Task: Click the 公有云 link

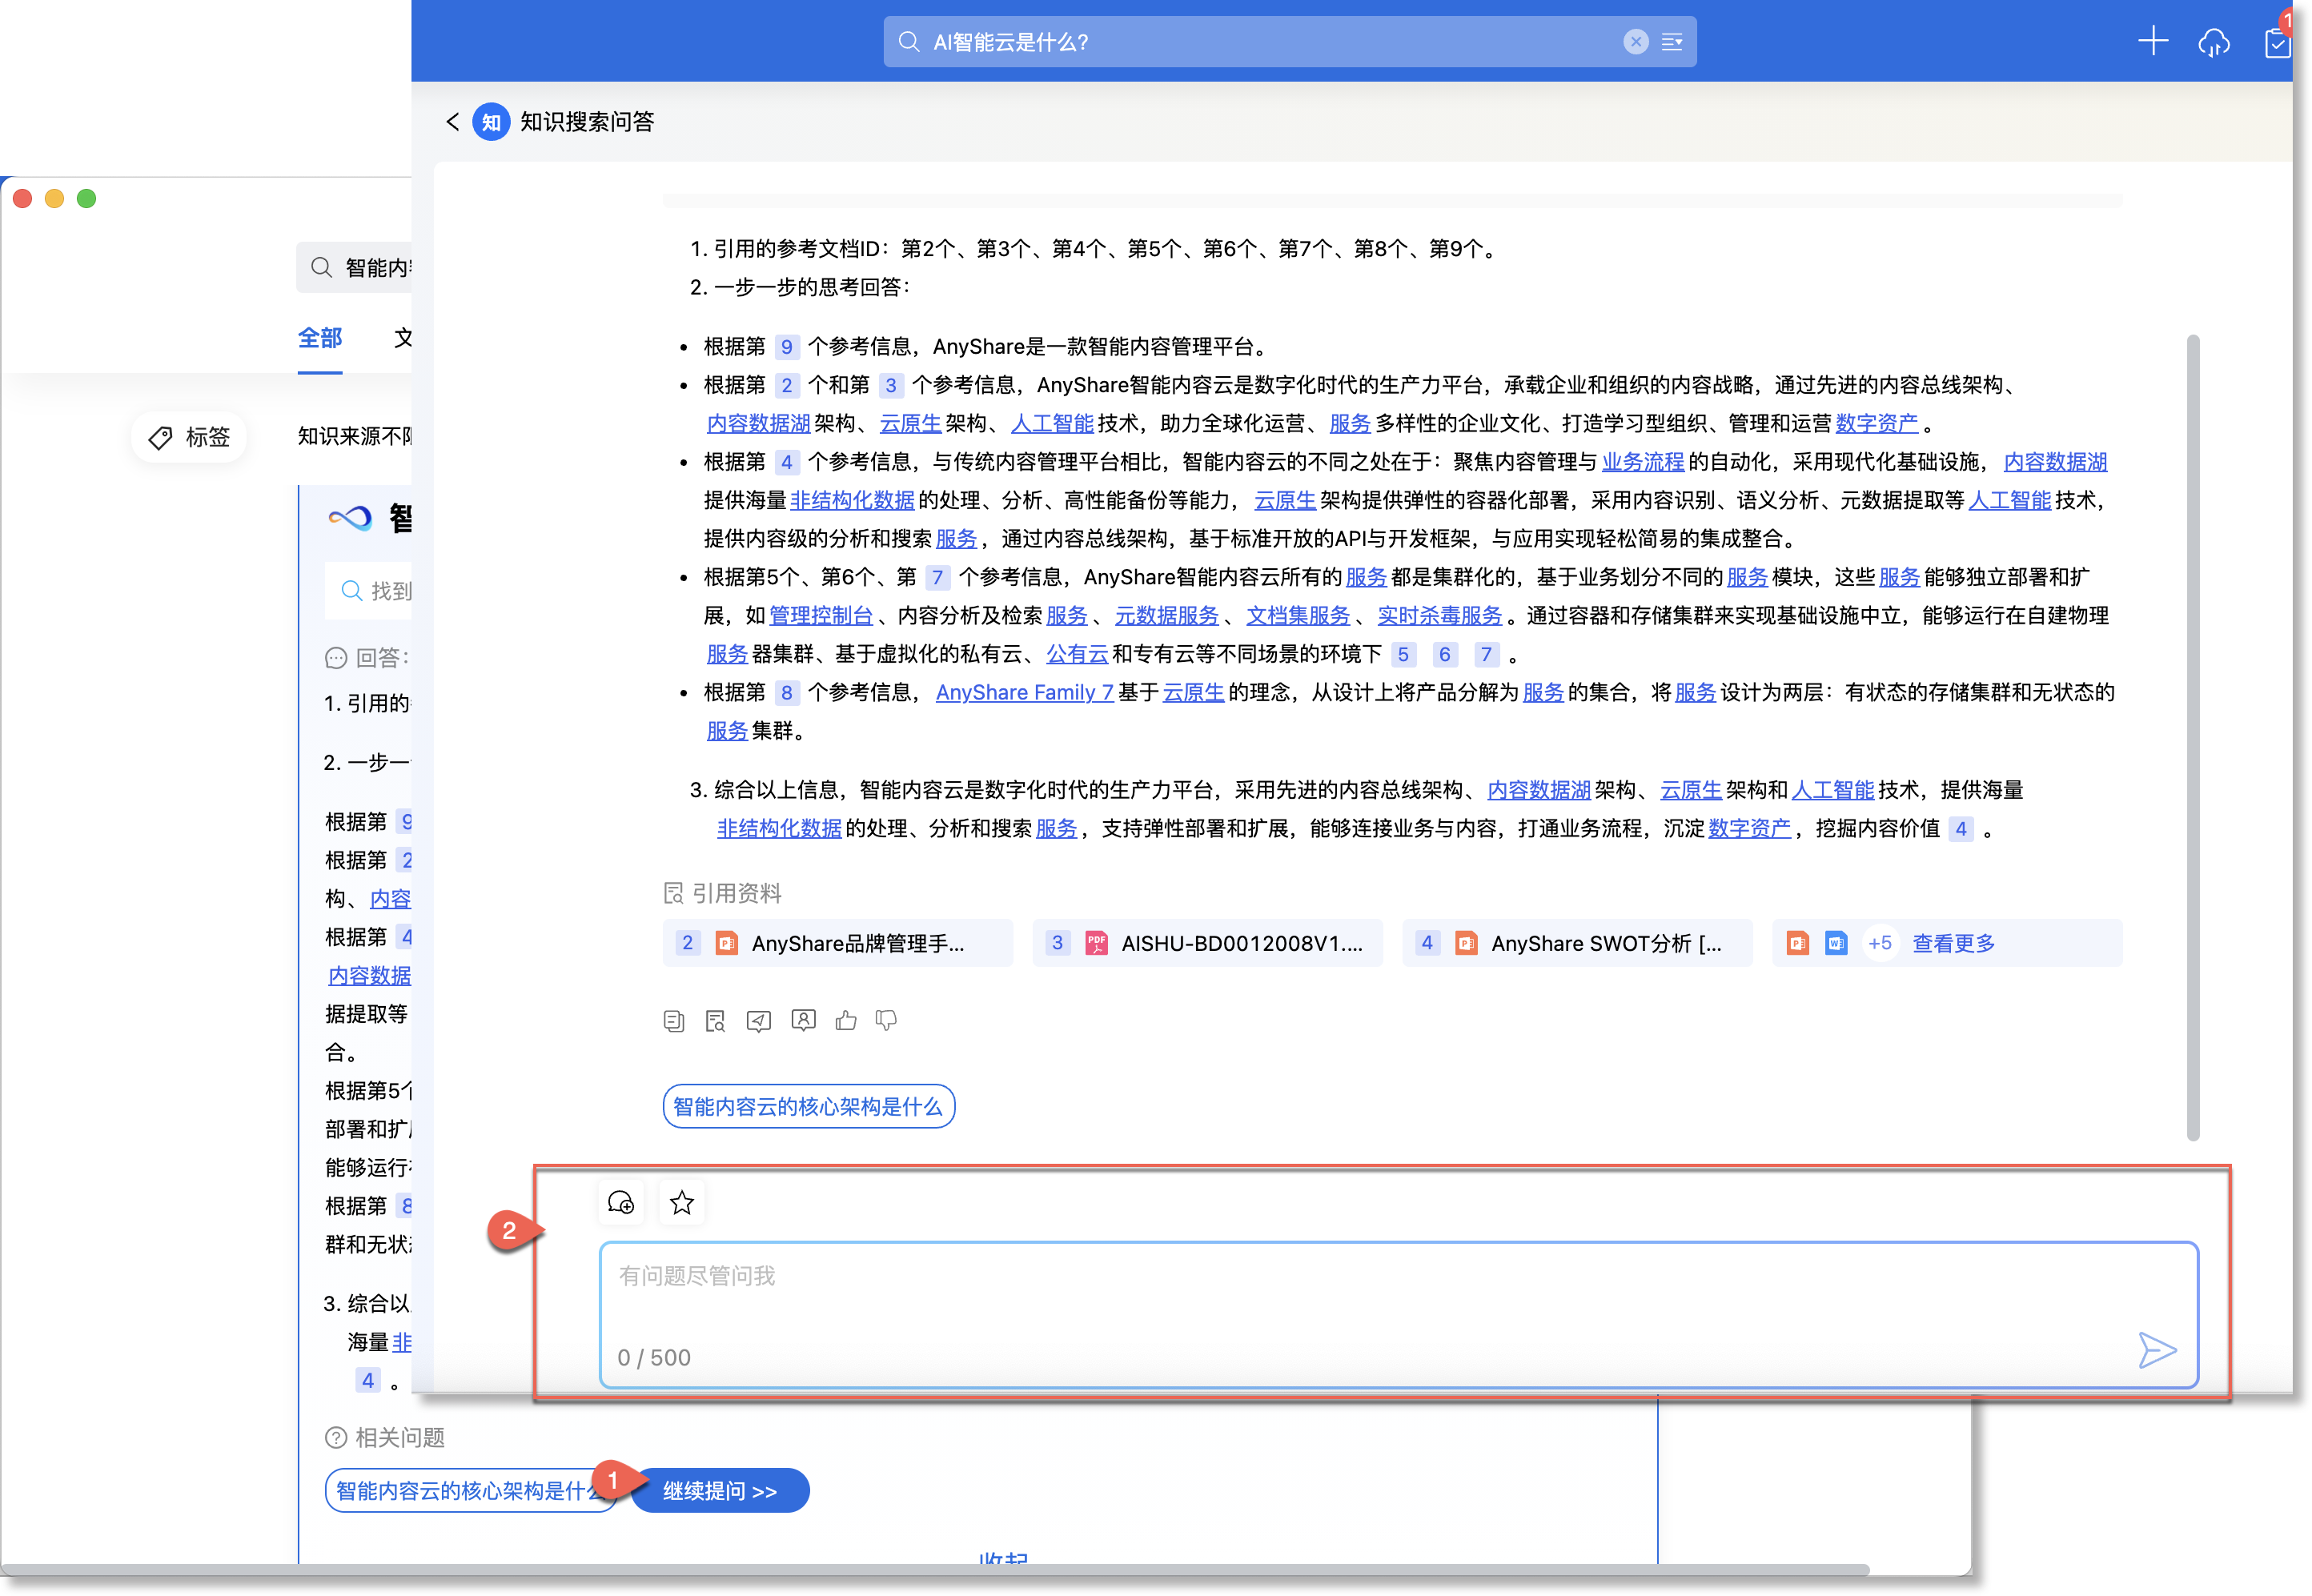Action: 1077,654
